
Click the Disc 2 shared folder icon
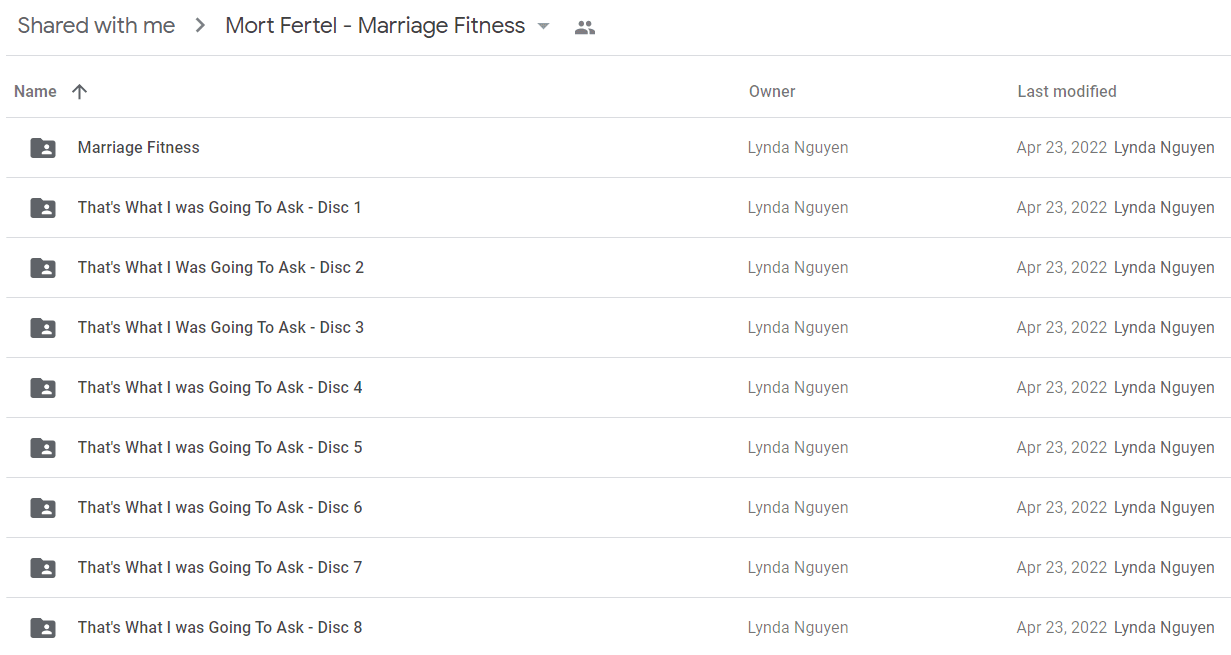[43, 268]
